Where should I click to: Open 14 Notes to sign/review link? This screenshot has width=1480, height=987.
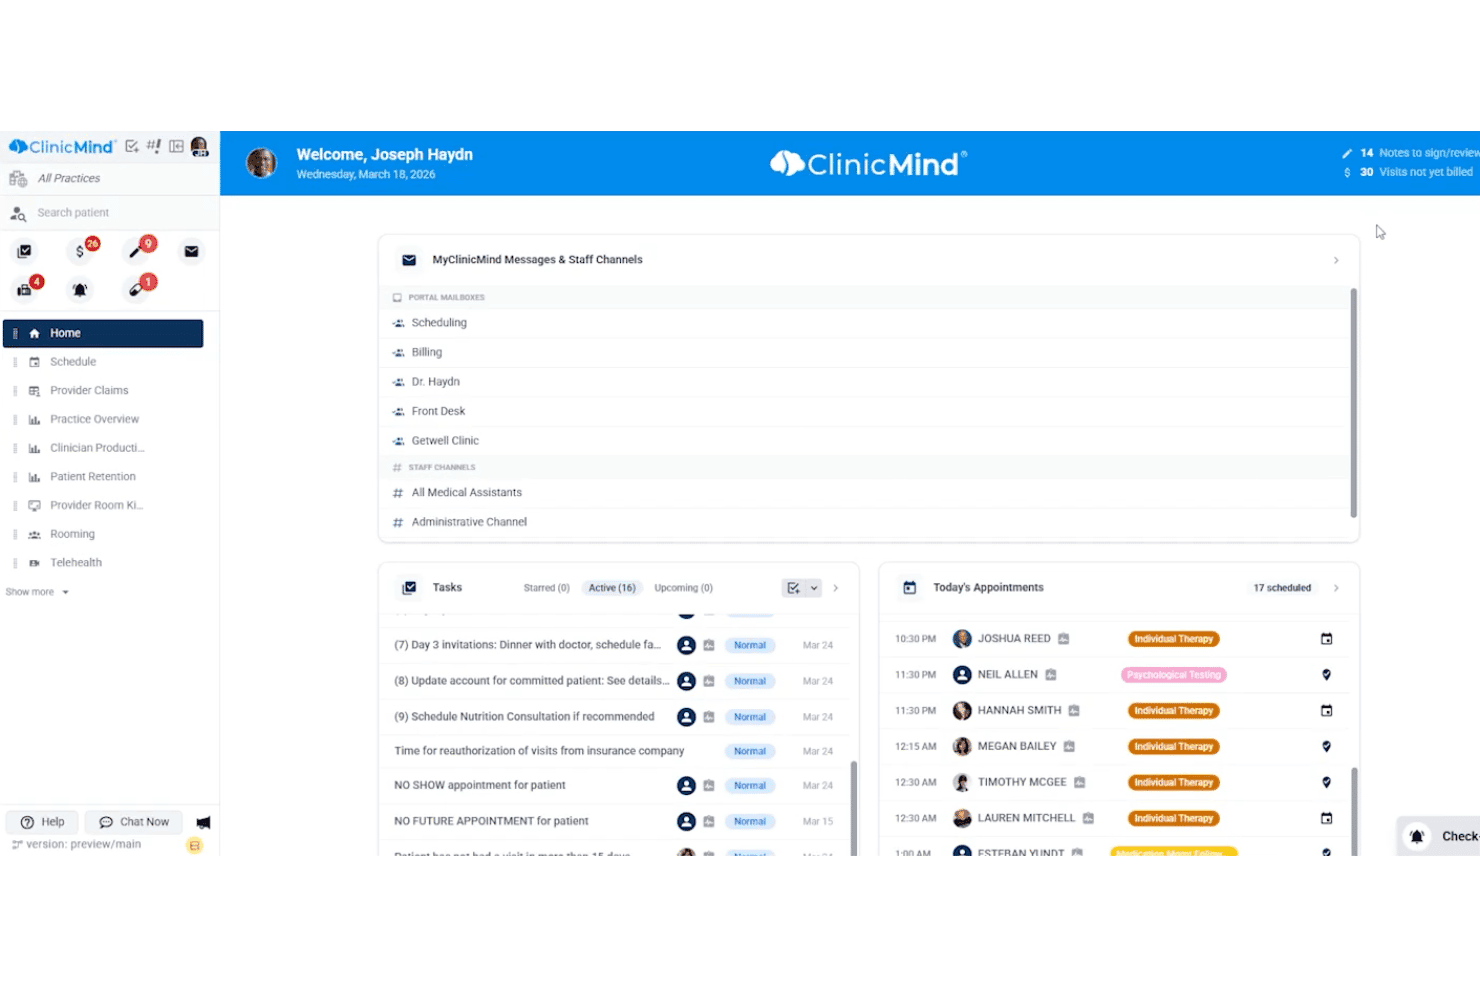pyautogui.click(x=1410, y=153)
